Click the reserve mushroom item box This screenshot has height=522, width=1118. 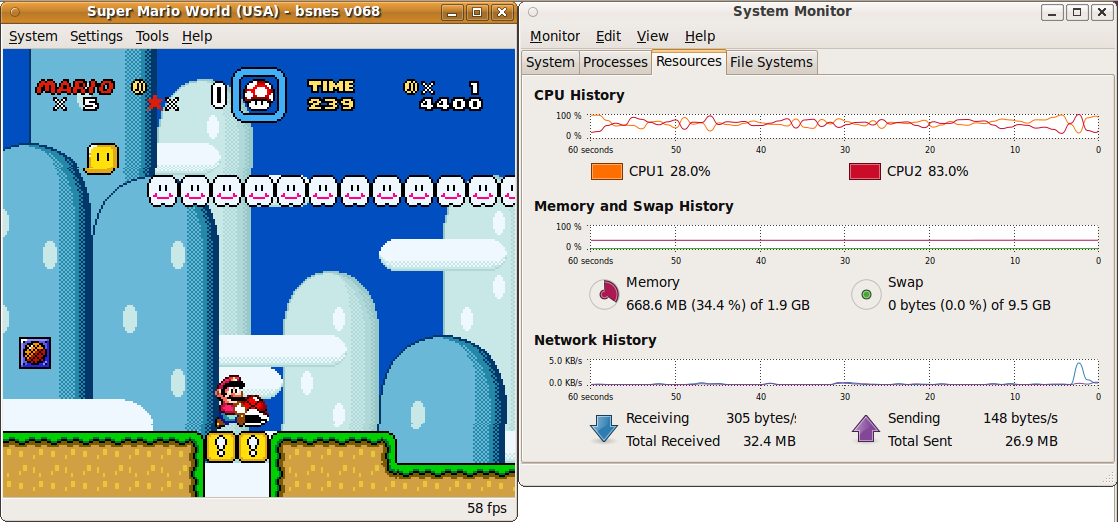pos(260,95)
